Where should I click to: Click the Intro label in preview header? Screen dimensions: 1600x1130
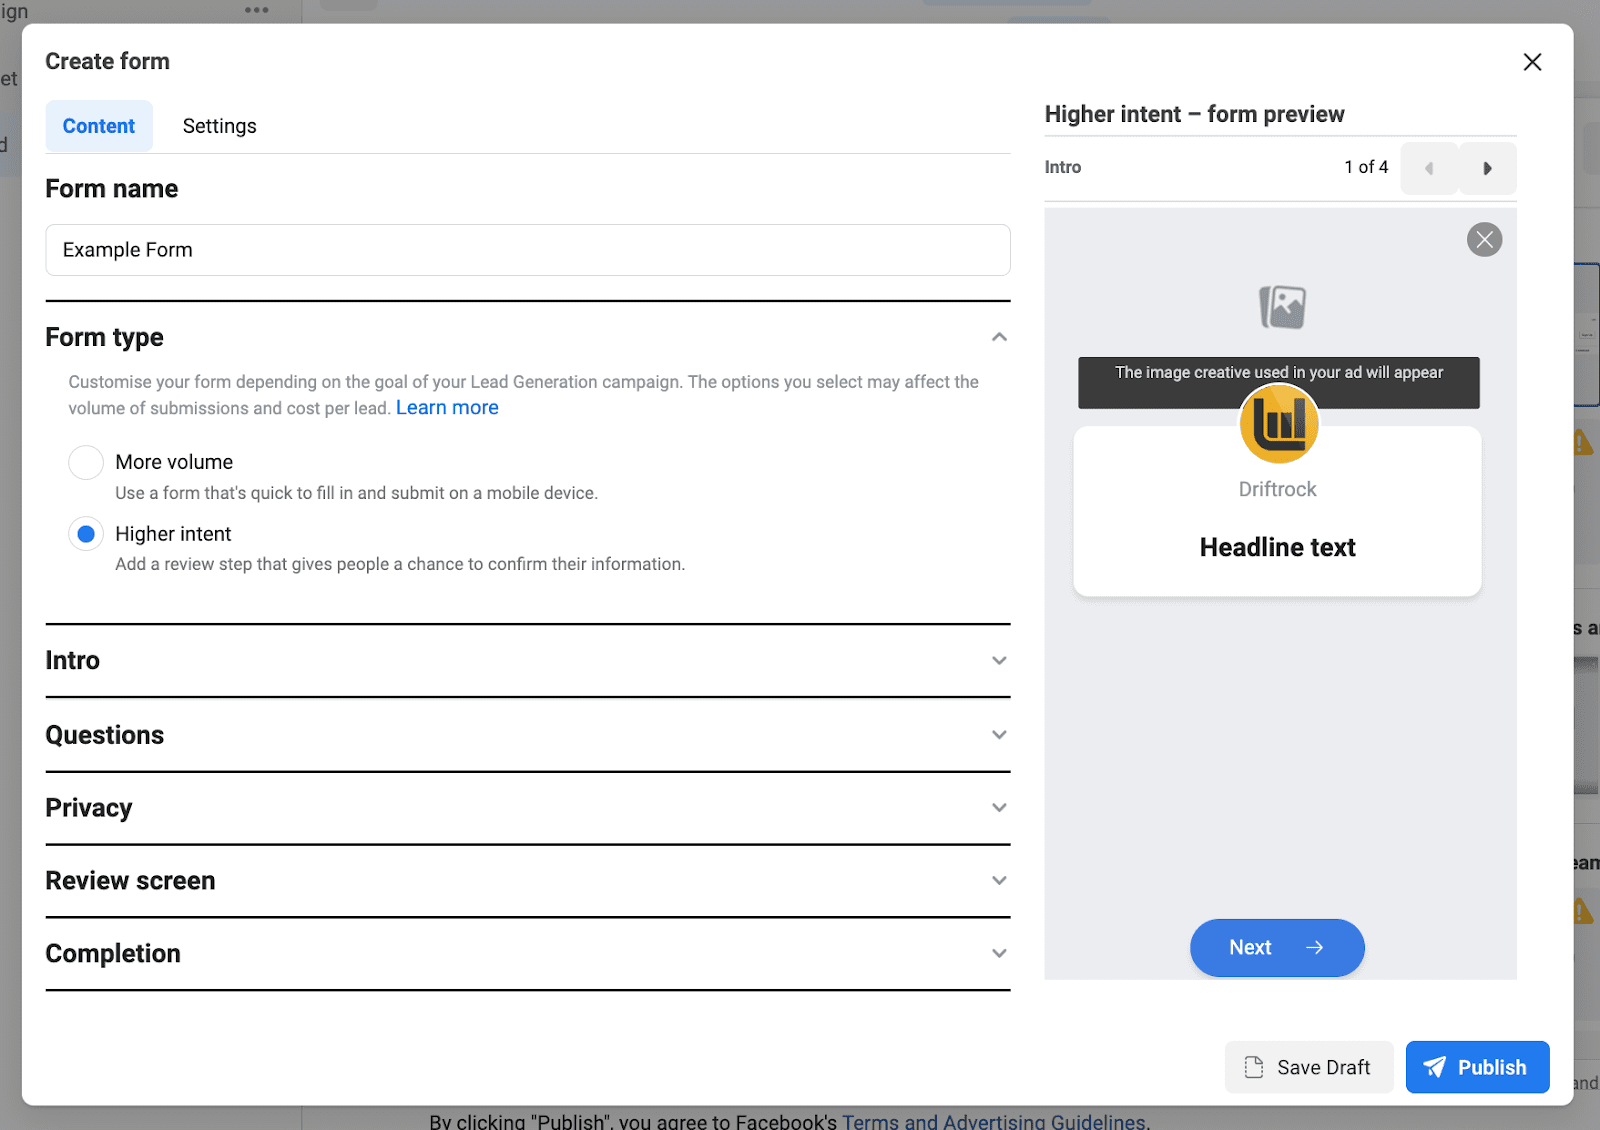tap(1063, 167)
